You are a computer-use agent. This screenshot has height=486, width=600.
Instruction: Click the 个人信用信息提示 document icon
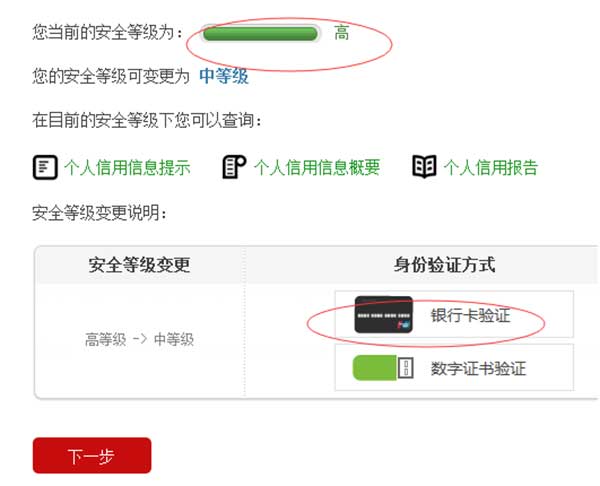45,167
